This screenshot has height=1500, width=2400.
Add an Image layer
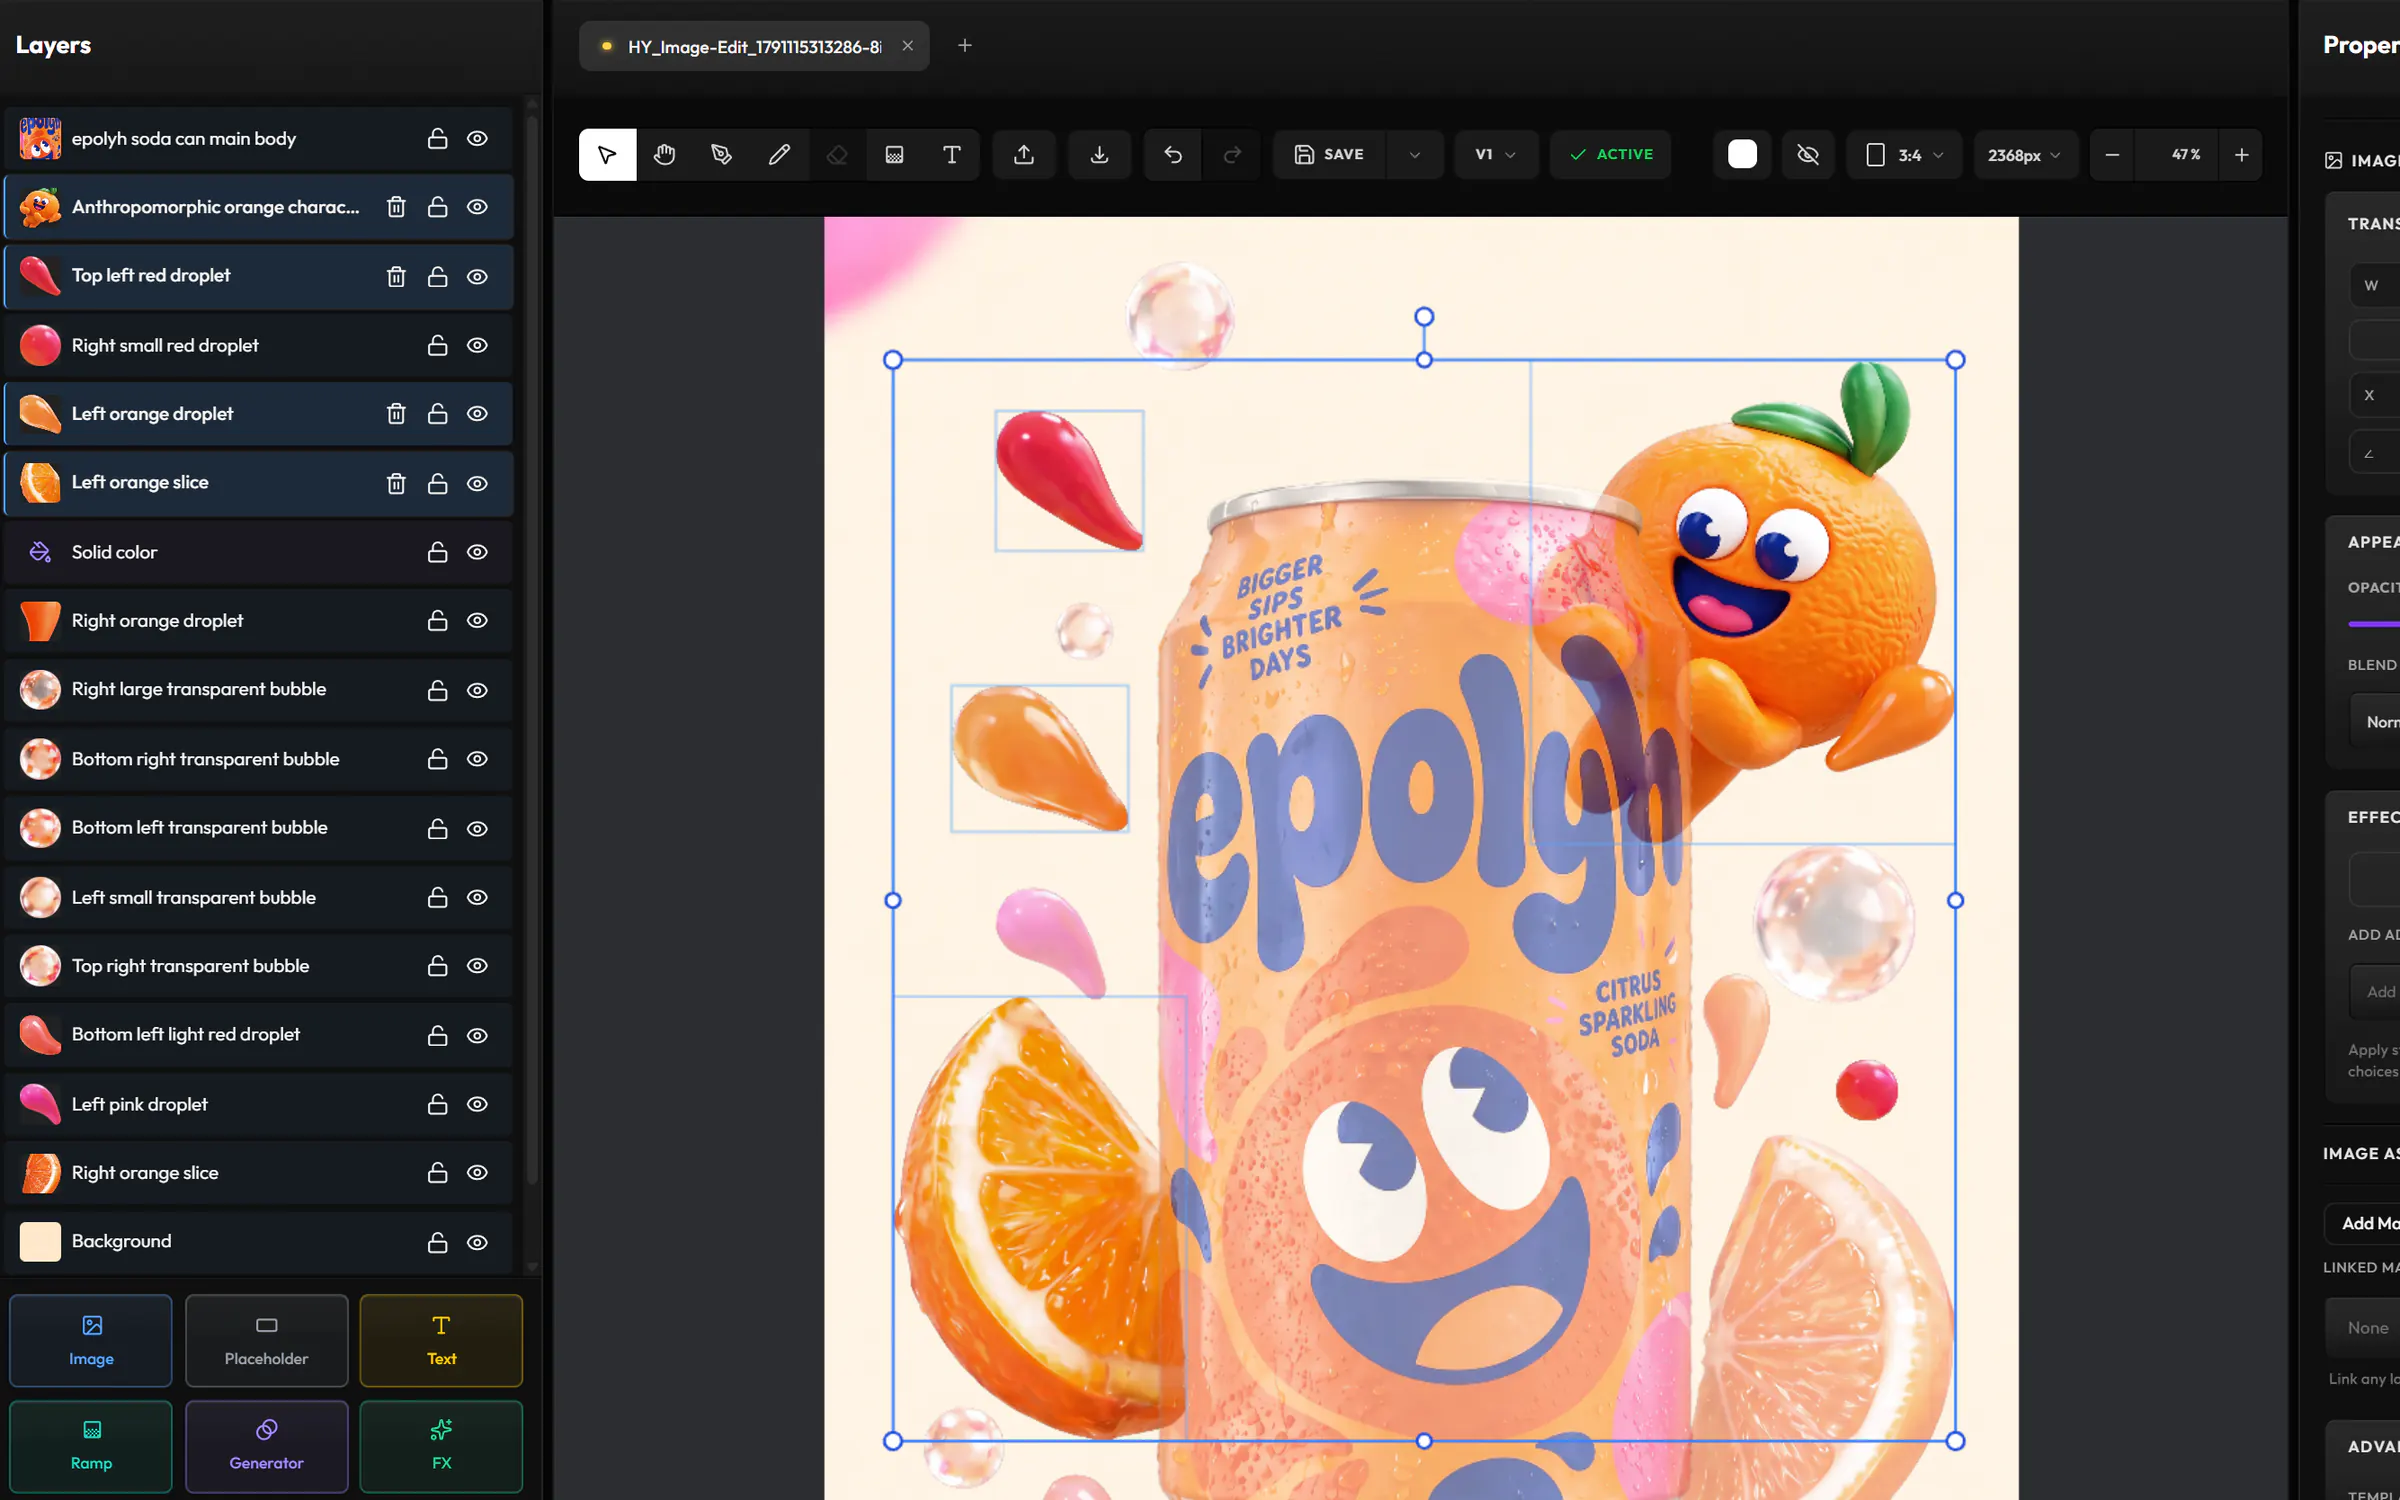pyautogui.click(x=91, y=1340)
